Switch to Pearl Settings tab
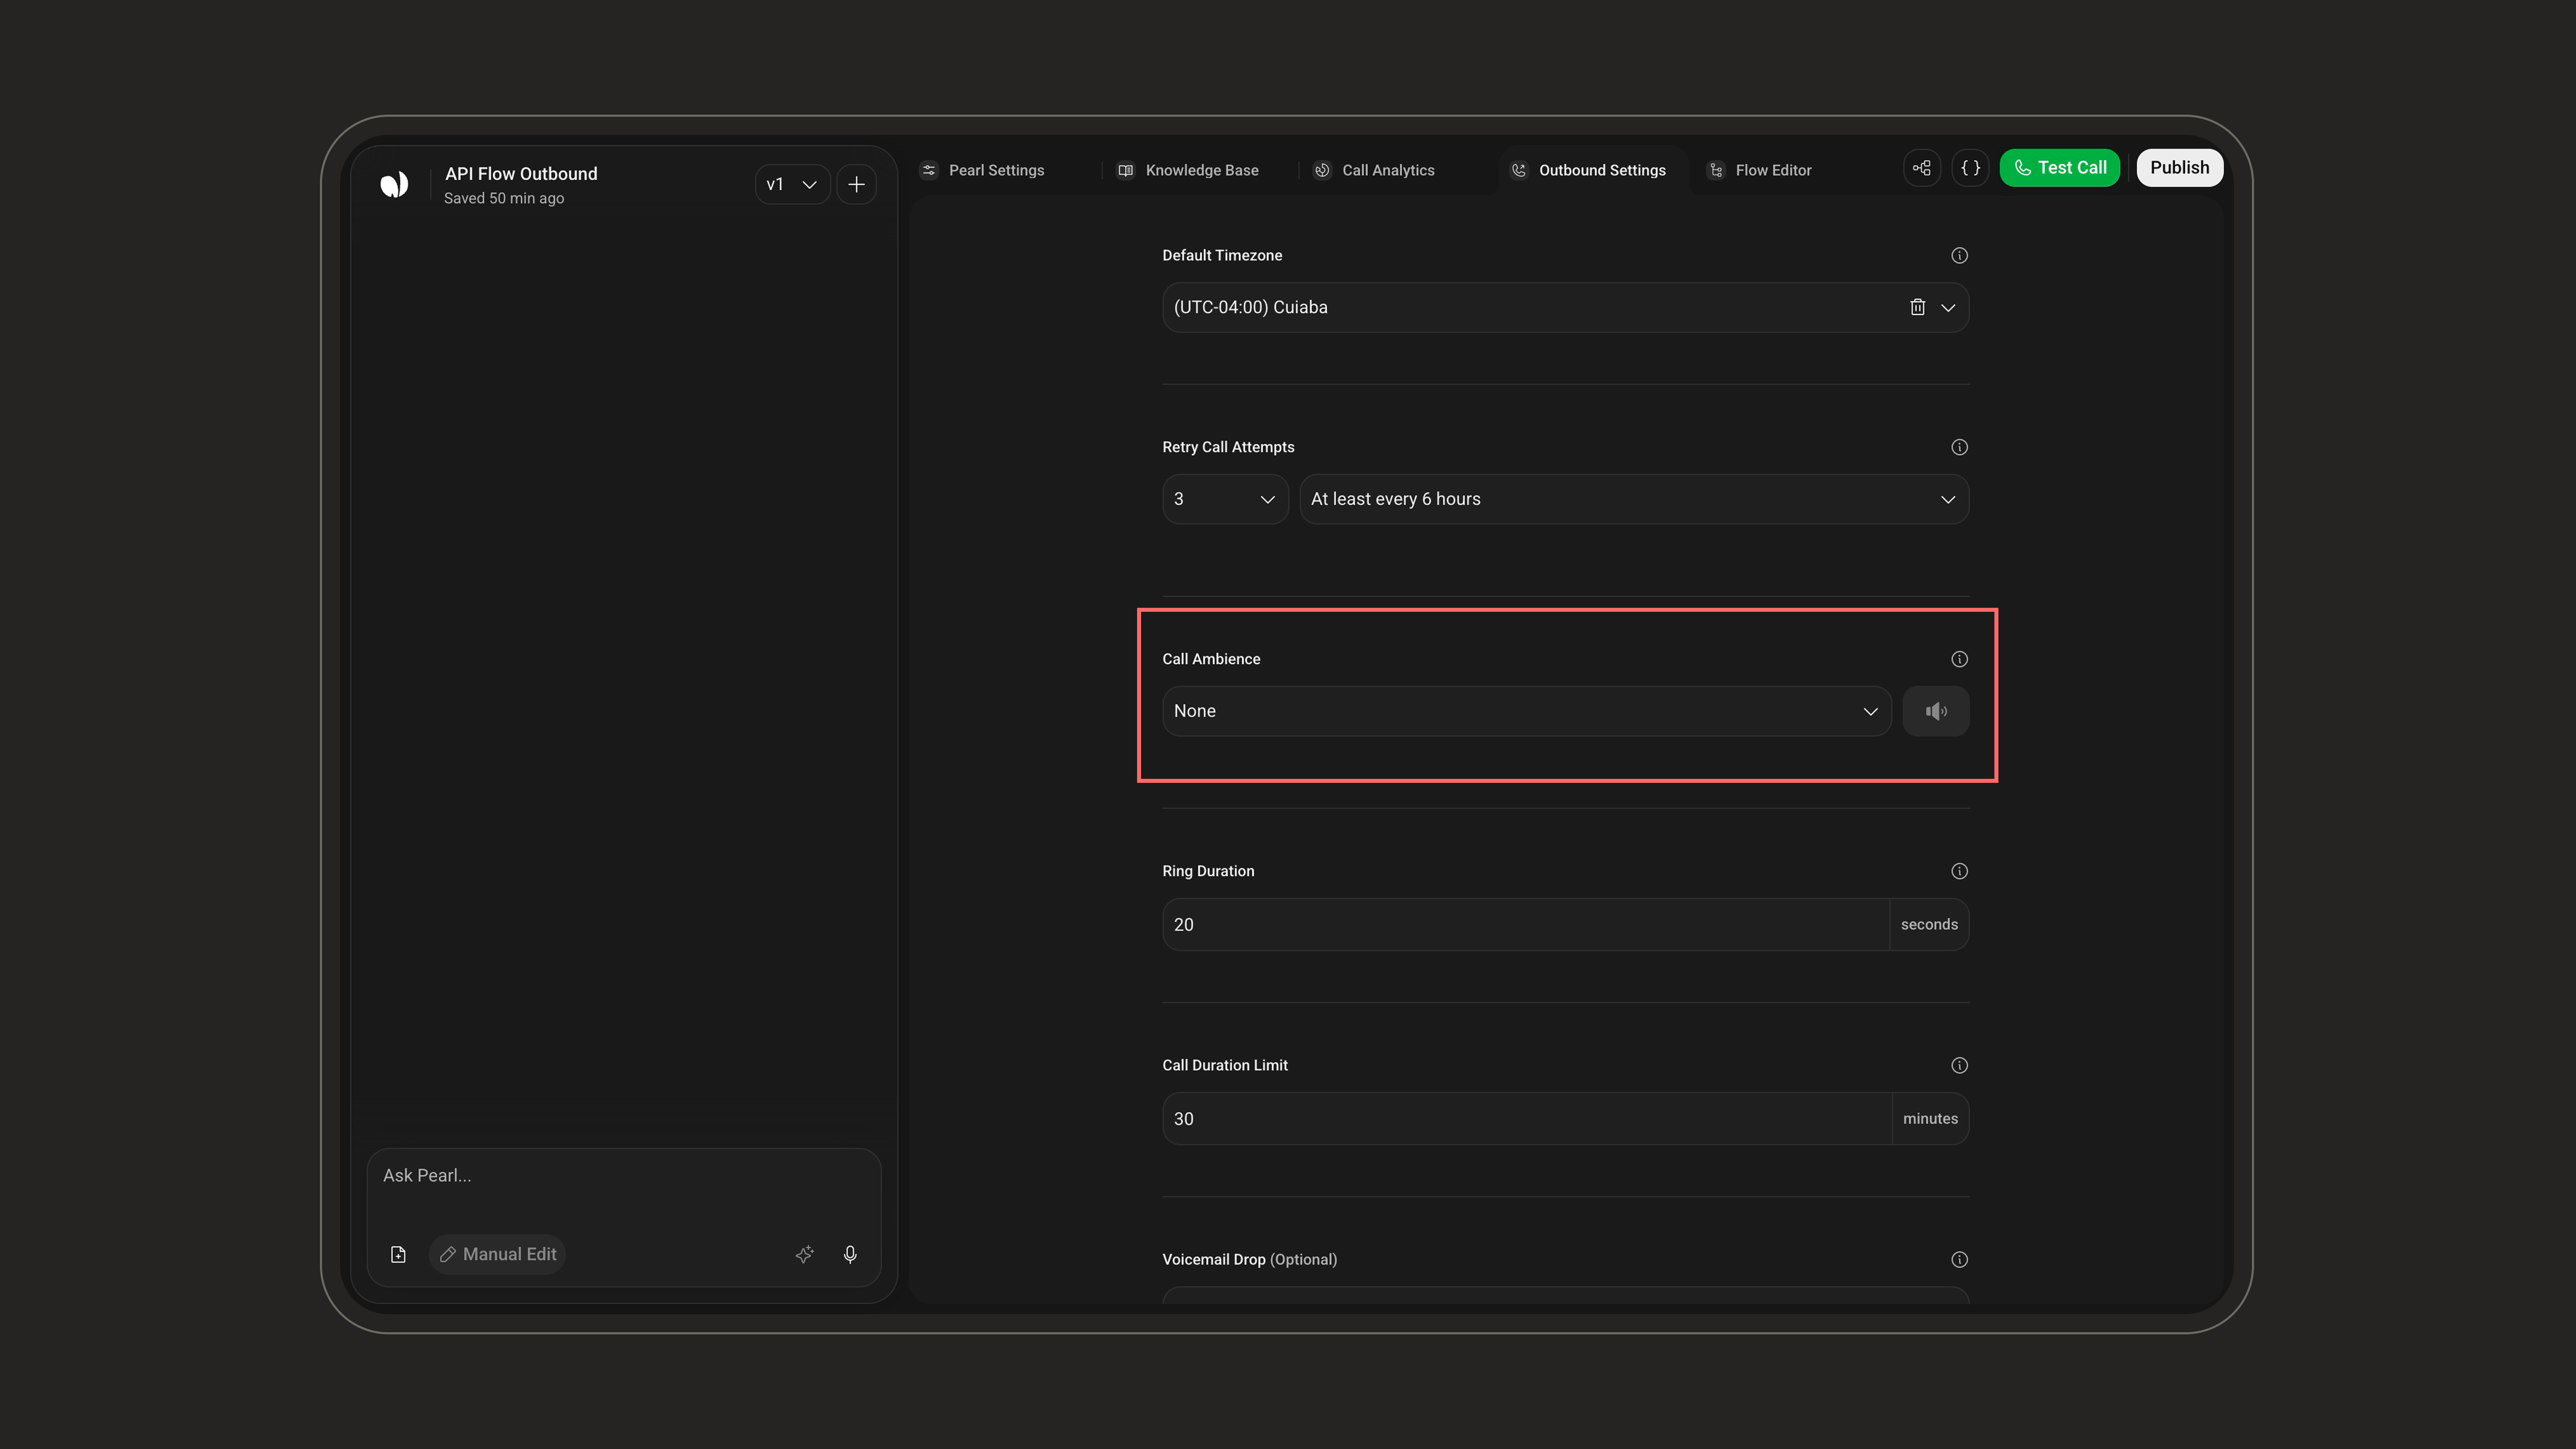This screenshot has height=1449, width=2576. coord(983,170)
